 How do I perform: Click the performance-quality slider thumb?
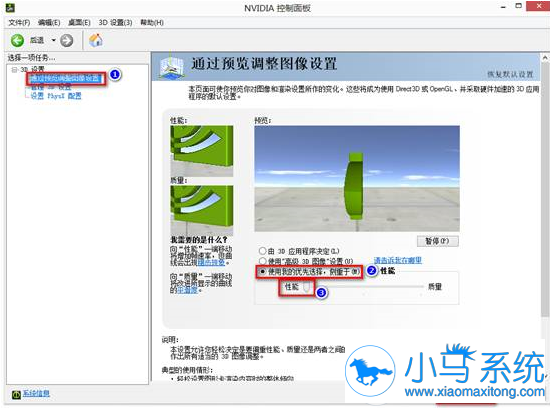307,287
